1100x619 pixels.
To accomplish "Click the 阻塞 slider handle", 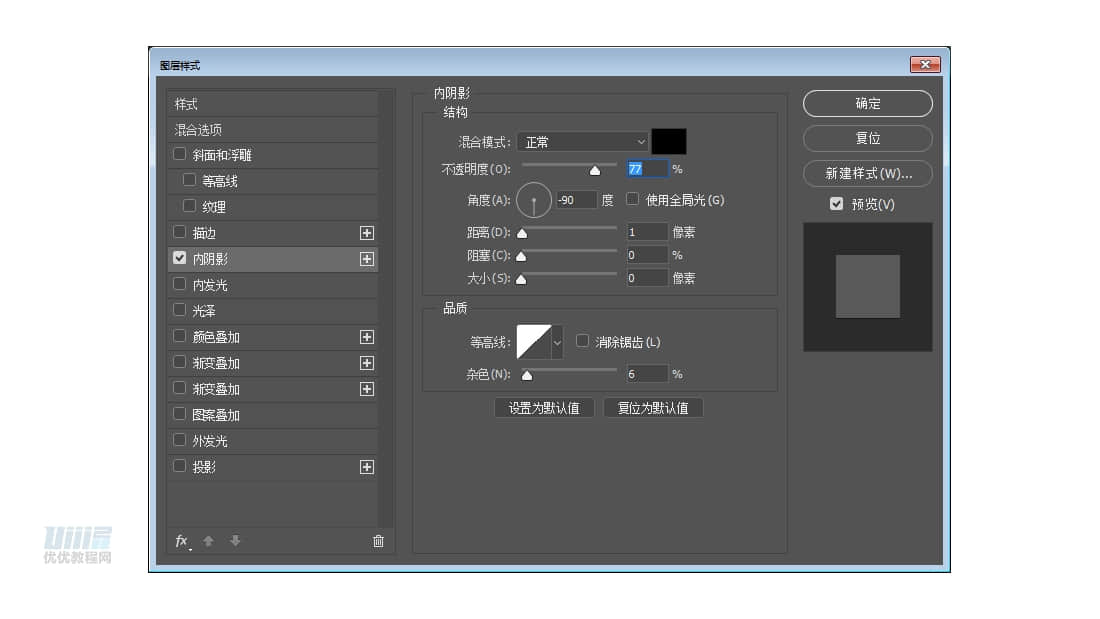I will coord(521,256).
